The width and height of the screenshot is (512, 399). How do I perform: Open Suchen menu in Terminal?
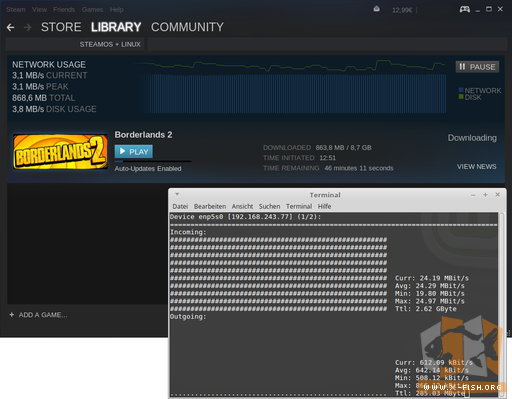(x=269, y=206)
